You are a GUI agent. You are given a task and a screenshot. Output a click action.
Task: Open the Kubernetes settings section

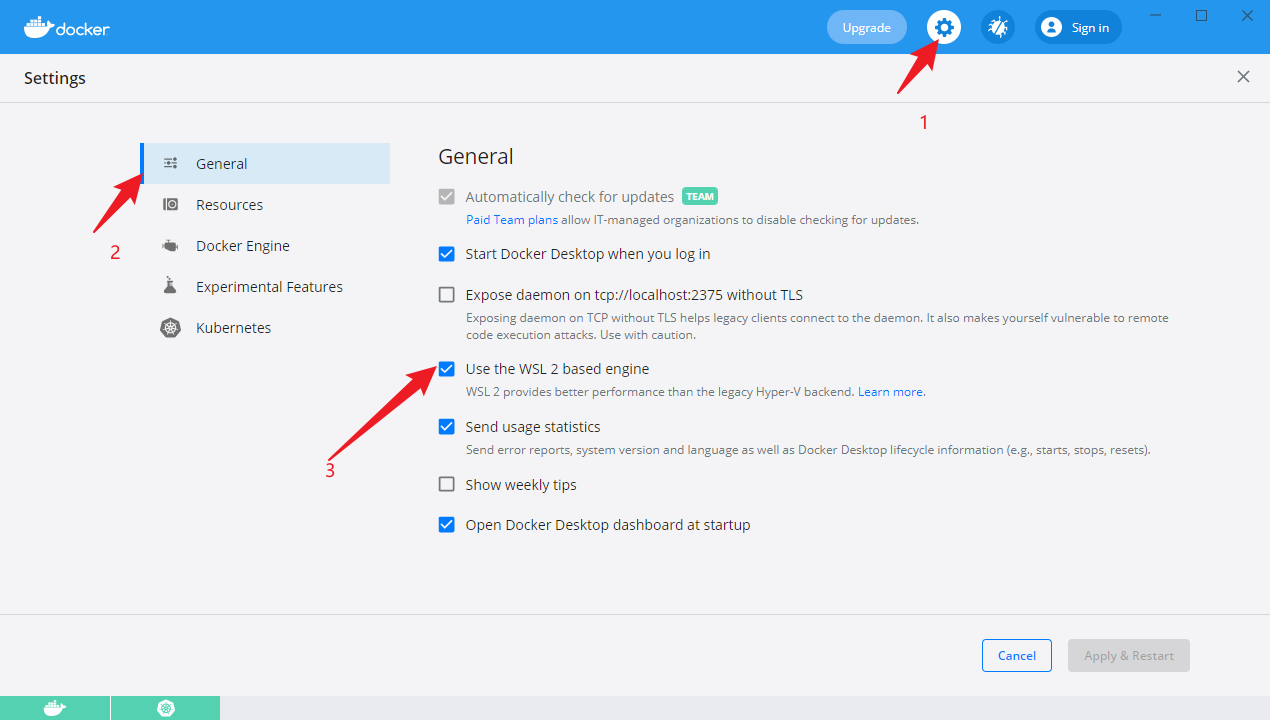(x=265, y=327)
